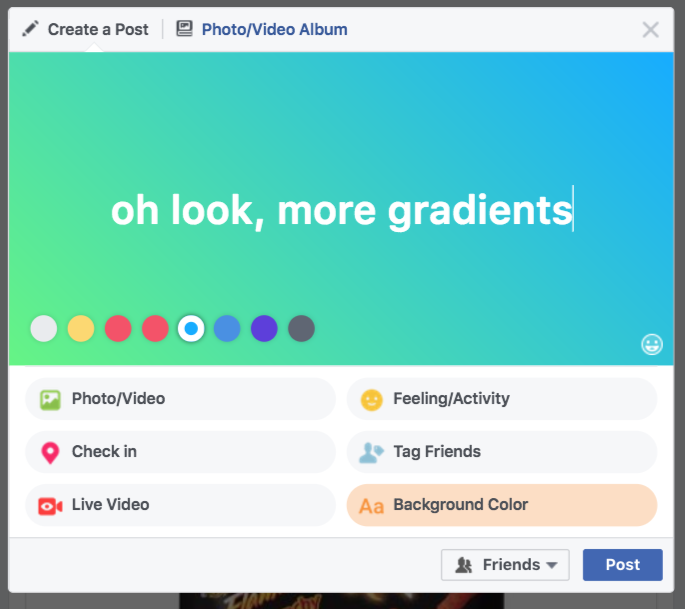Viewport: 685px width, 609px height.
Task: Click the Photo/Video picture icon
Action: pyautogui.click(x=50, y=399)
